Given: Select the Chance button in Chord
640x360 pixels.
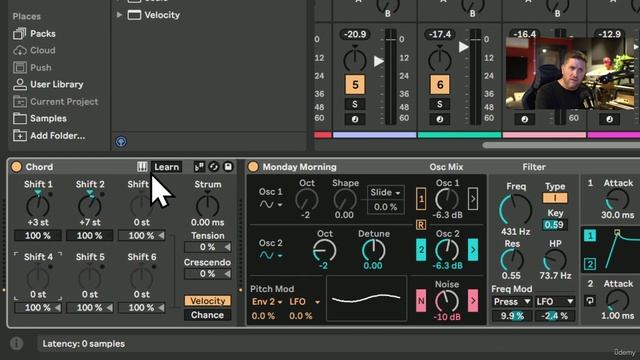Looking at the screenshot, I should coord(208,315).
